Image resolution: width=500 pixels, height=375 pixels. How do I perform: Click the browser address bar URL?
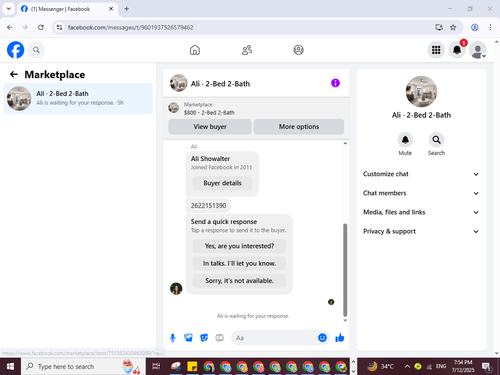click(130, 27)
